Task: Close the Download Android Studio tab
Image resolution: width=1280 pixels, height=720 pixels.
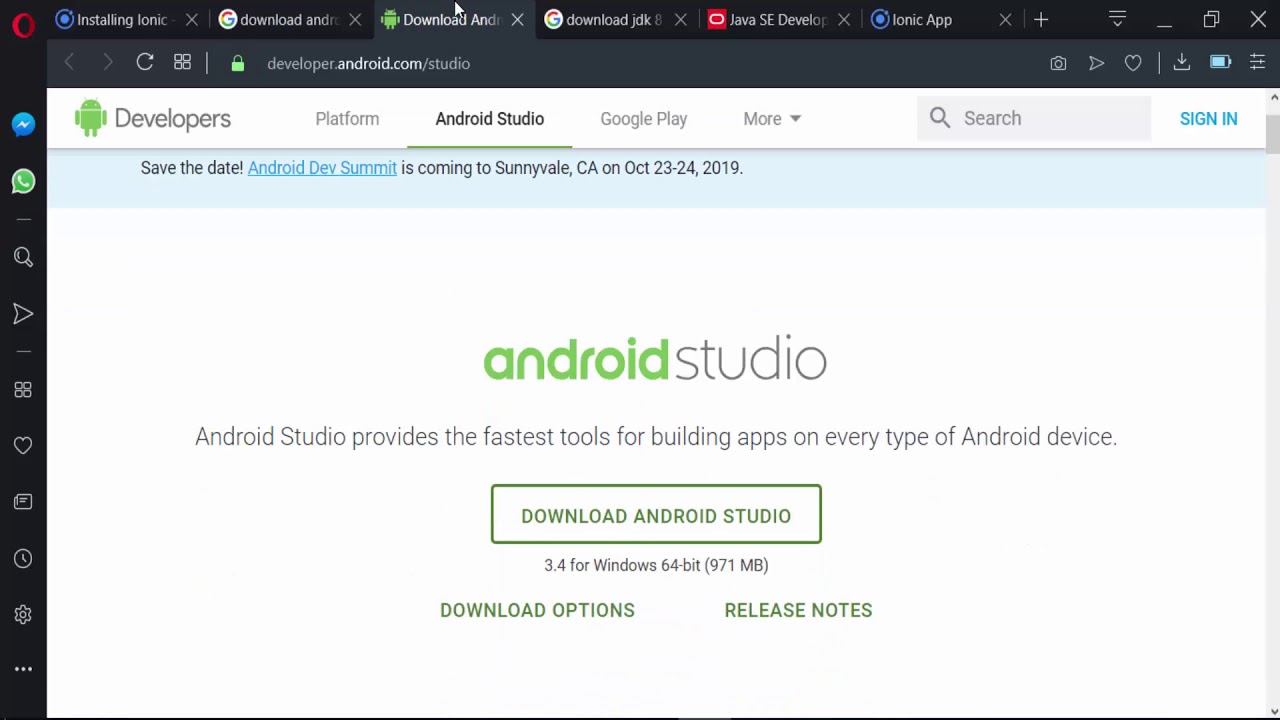Action: [517, 19]
